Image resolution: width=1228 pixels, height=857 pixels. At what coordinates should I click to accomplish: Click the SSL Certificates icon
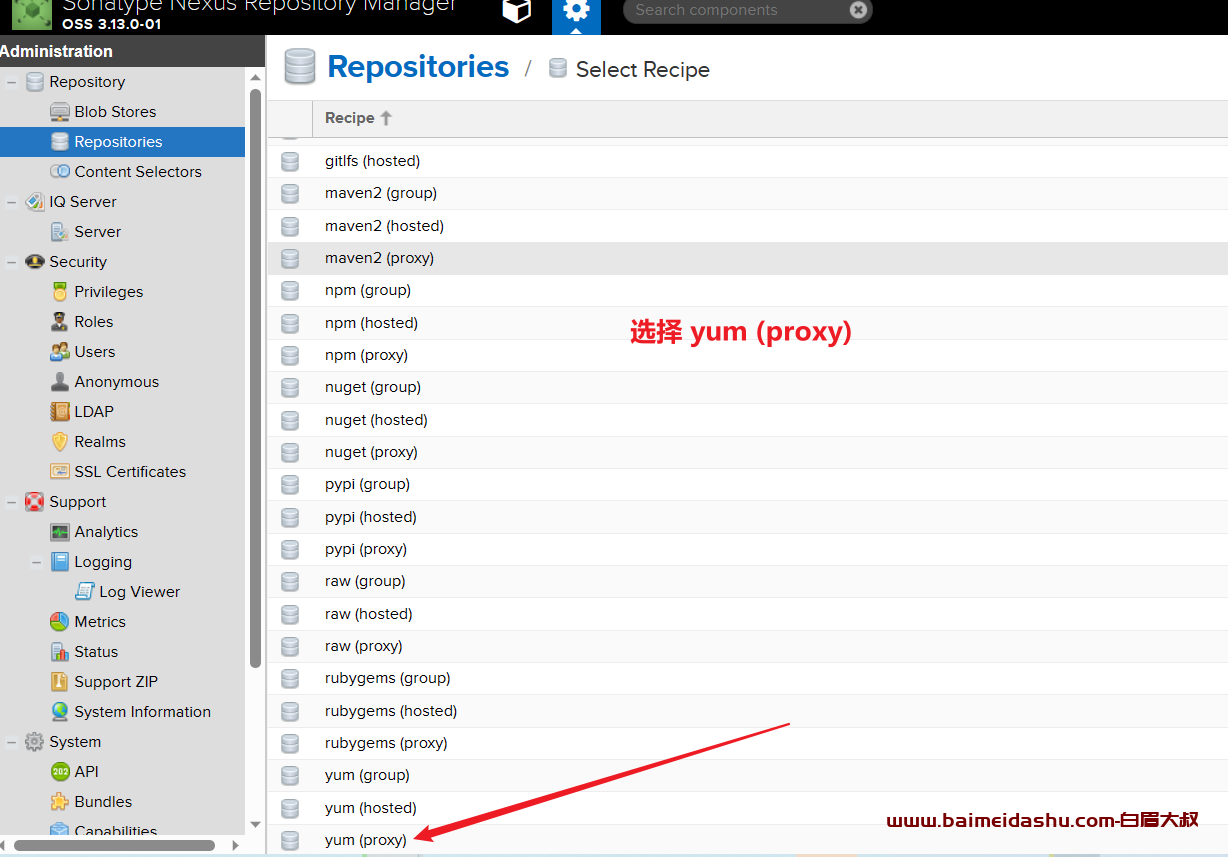point(60,472)
